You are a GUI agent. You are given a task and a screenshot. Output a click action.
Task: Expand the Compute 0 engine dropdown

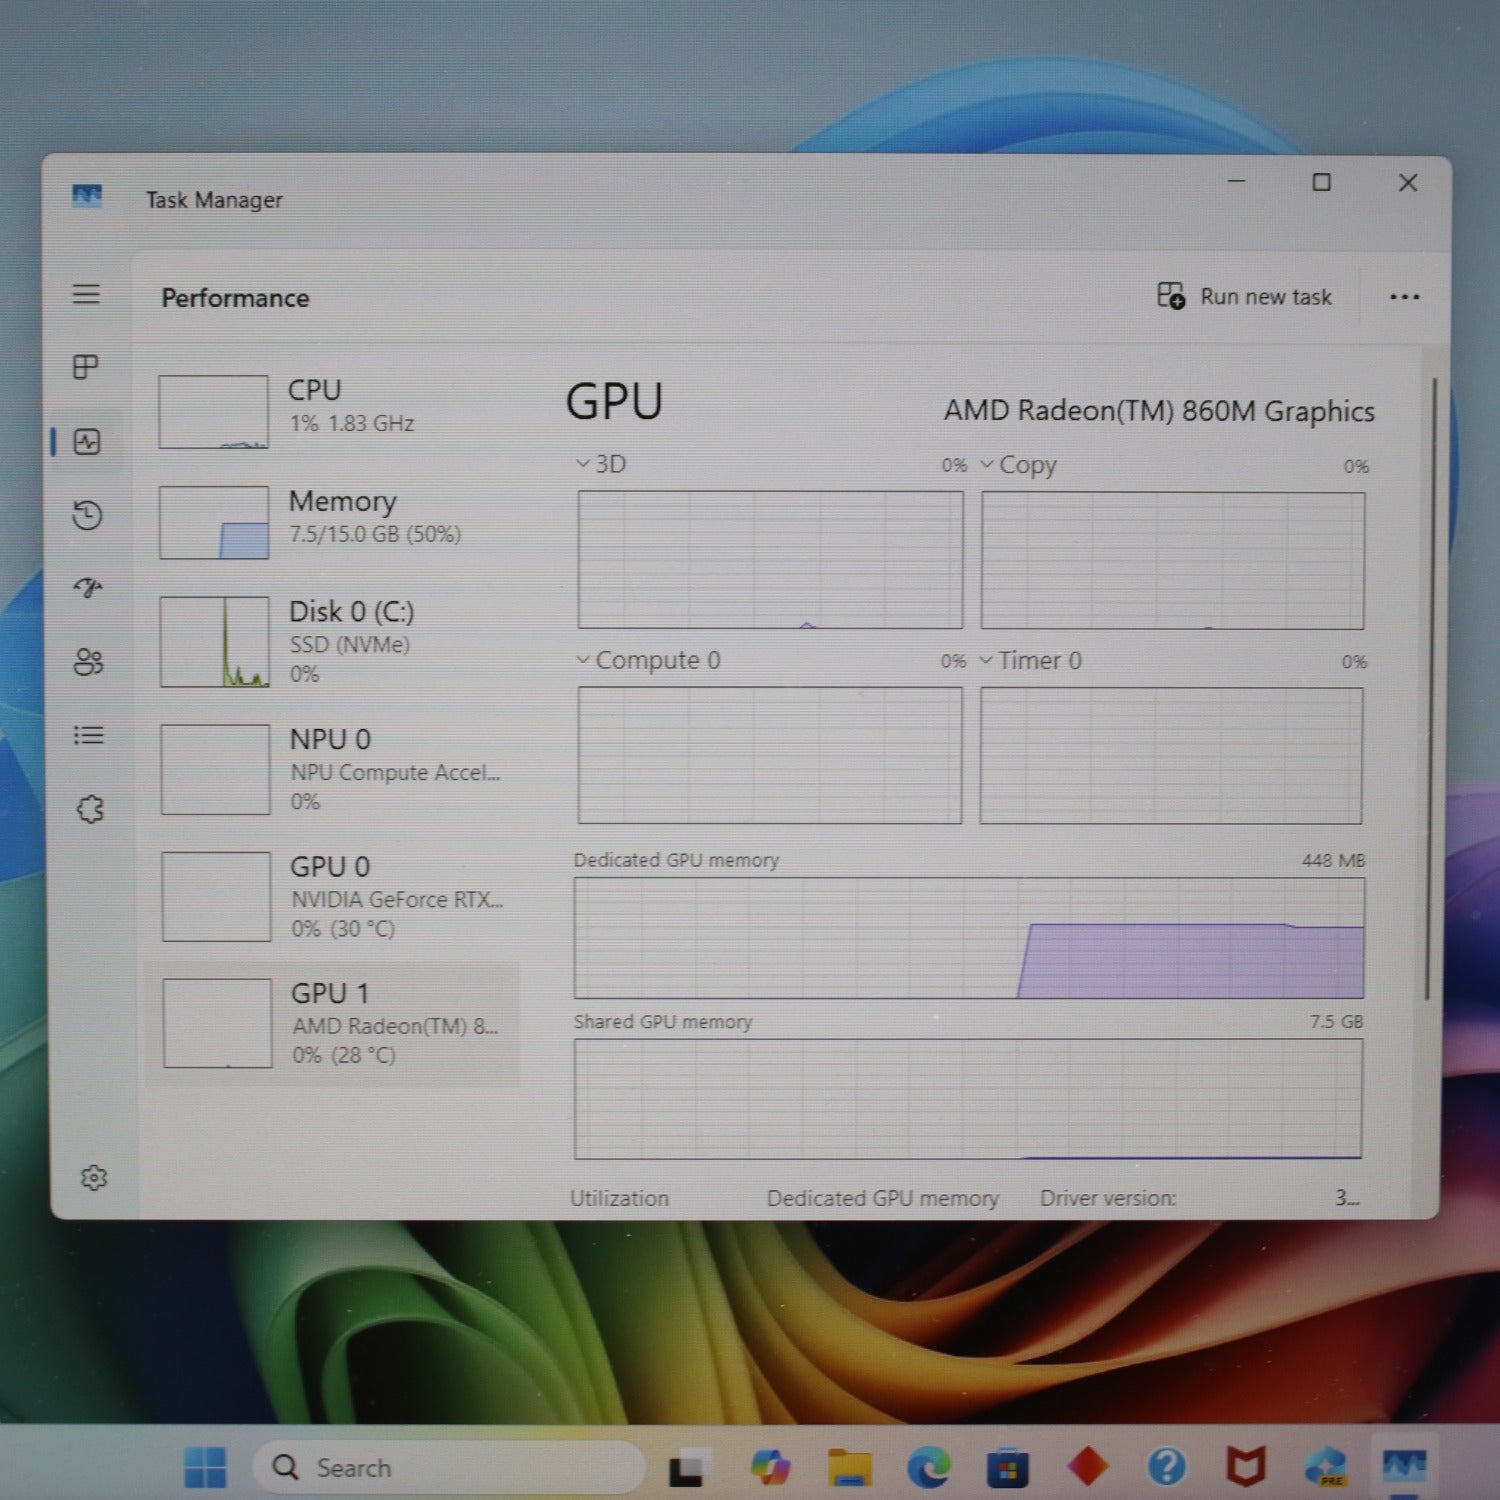point(648,660)
